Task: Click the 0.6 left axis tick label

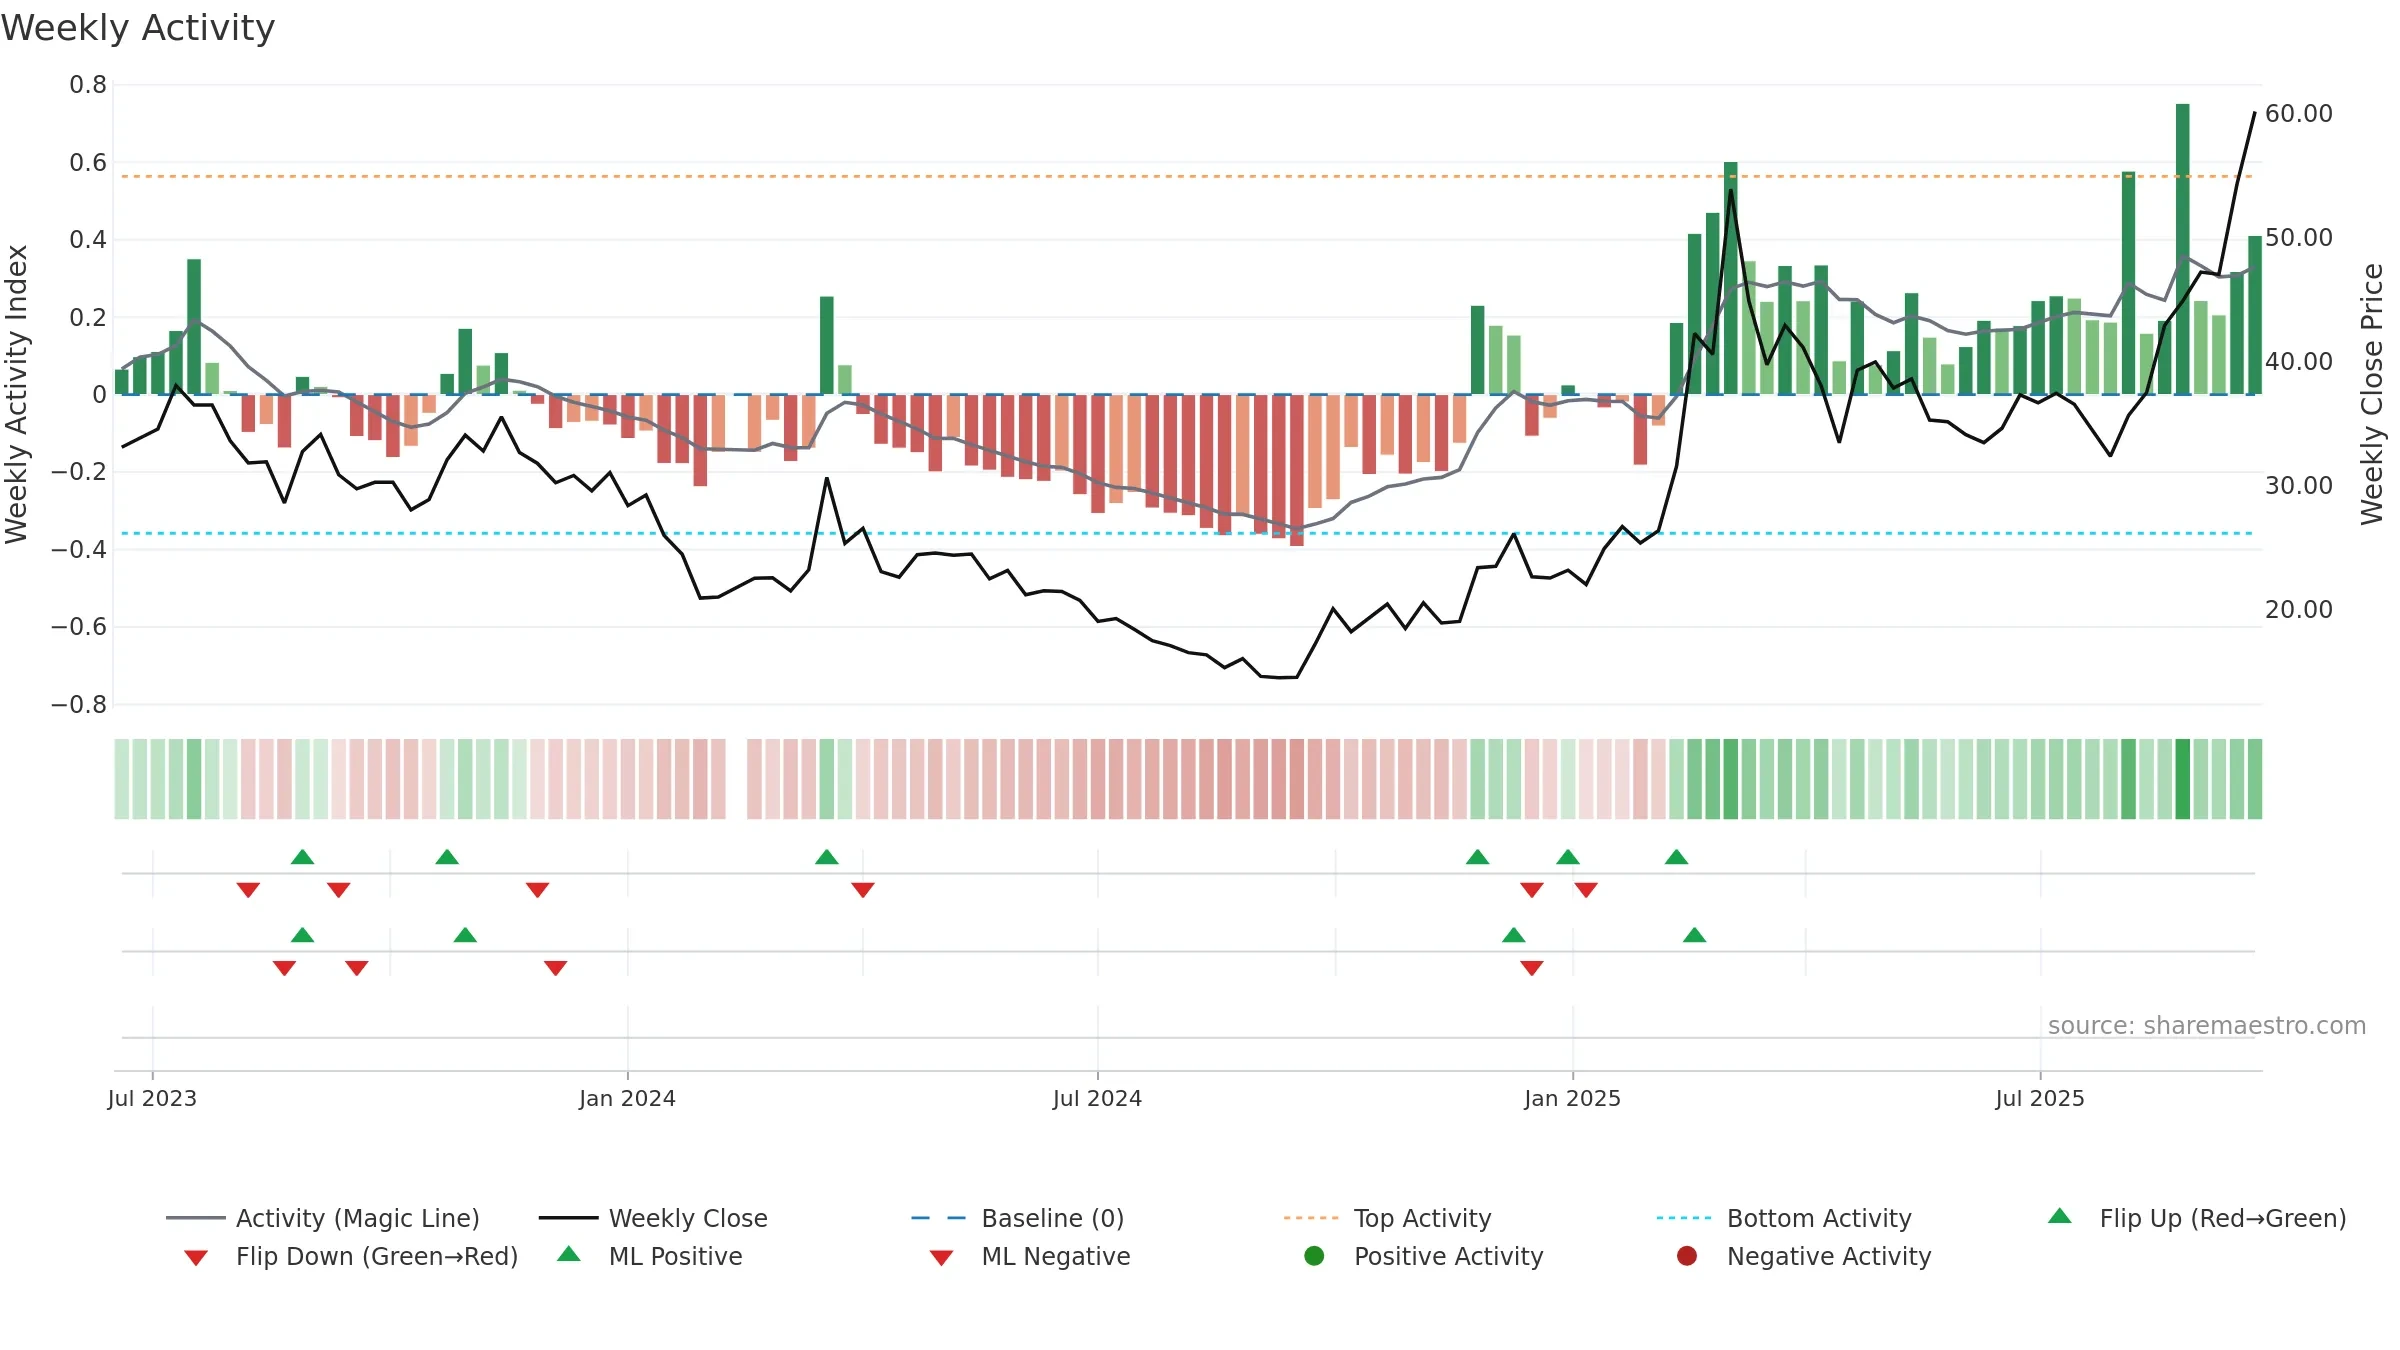Action: point(88,162)
